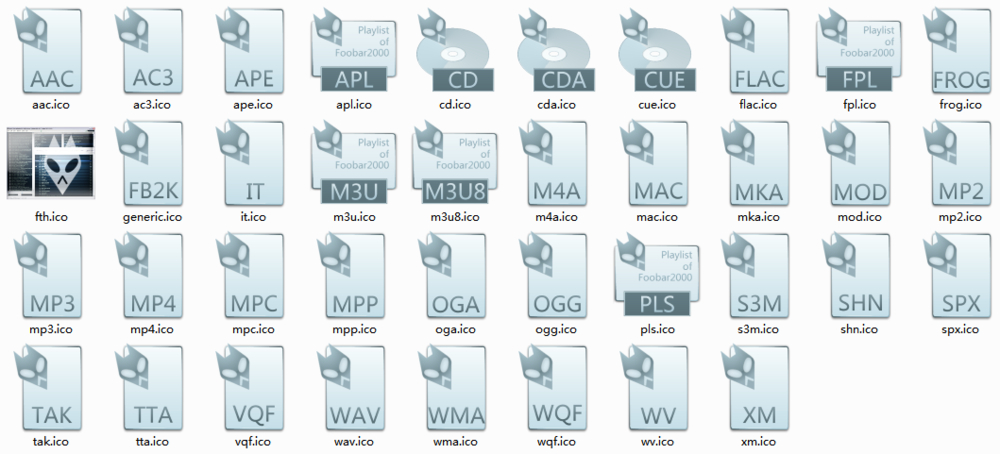Open the APL playlist icon
This screenshot has height=454, width=1000.
(354, 51)
